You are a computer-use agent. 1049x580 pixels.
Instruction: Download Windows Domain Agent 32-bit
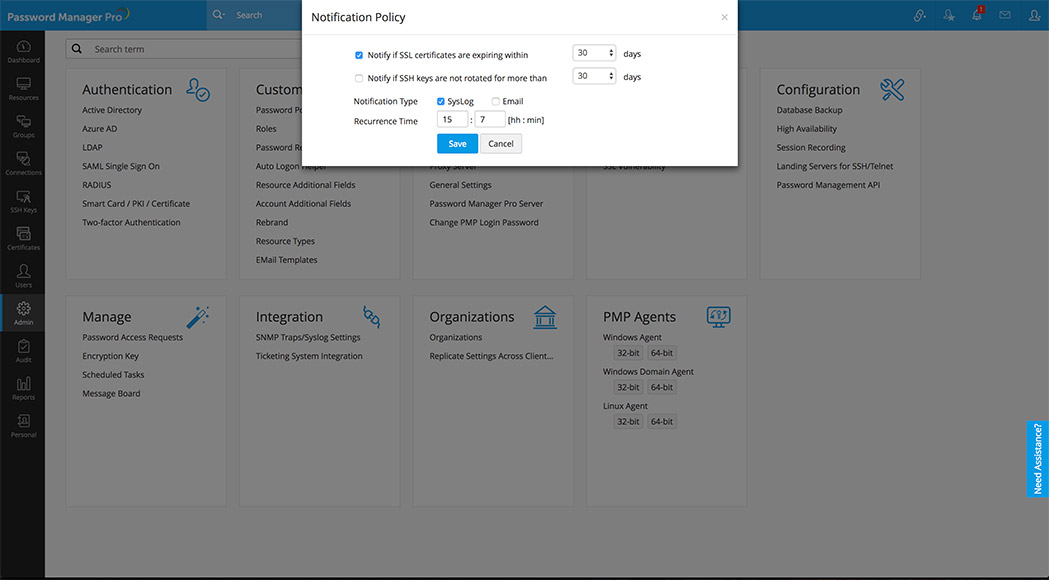(x=628, y=387)
